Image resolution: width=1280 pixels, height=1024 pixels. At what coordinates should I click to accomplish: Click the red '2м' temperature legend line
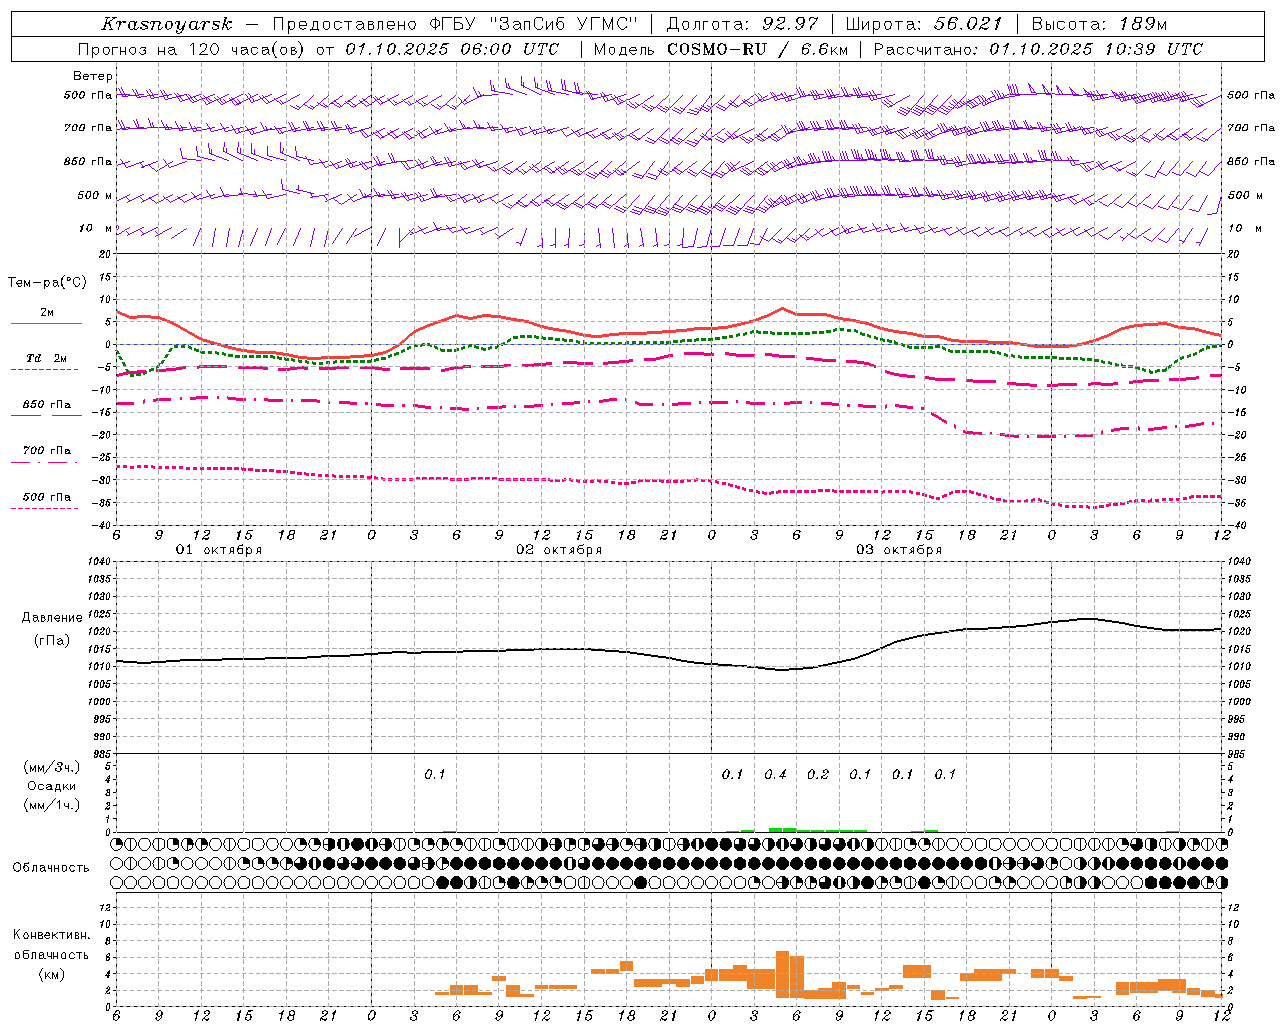coord(47,323)
